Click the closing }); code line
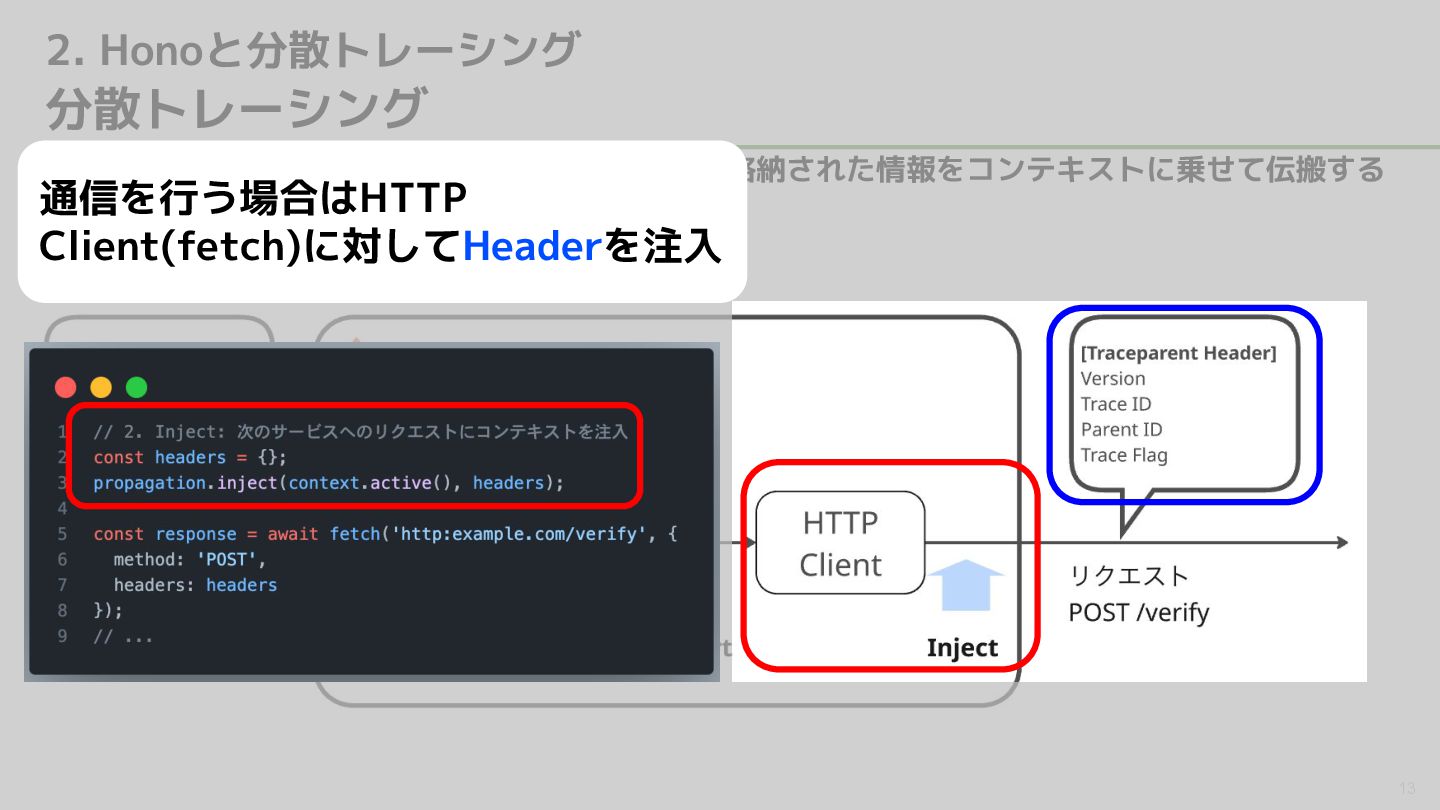 tap(108, 610)
